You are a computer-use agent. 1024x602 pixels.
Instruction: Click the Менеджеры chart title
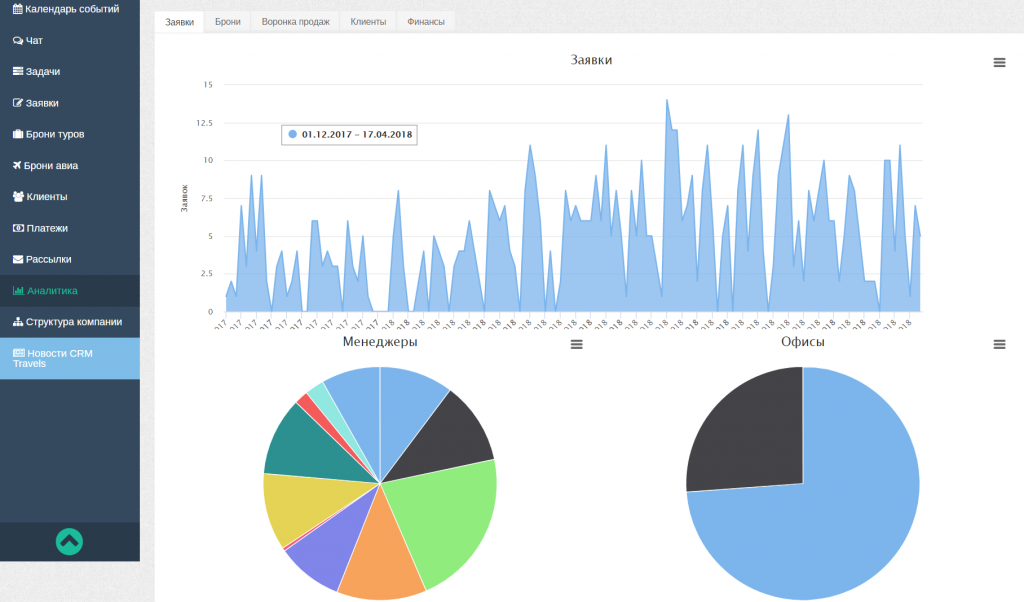380,341
